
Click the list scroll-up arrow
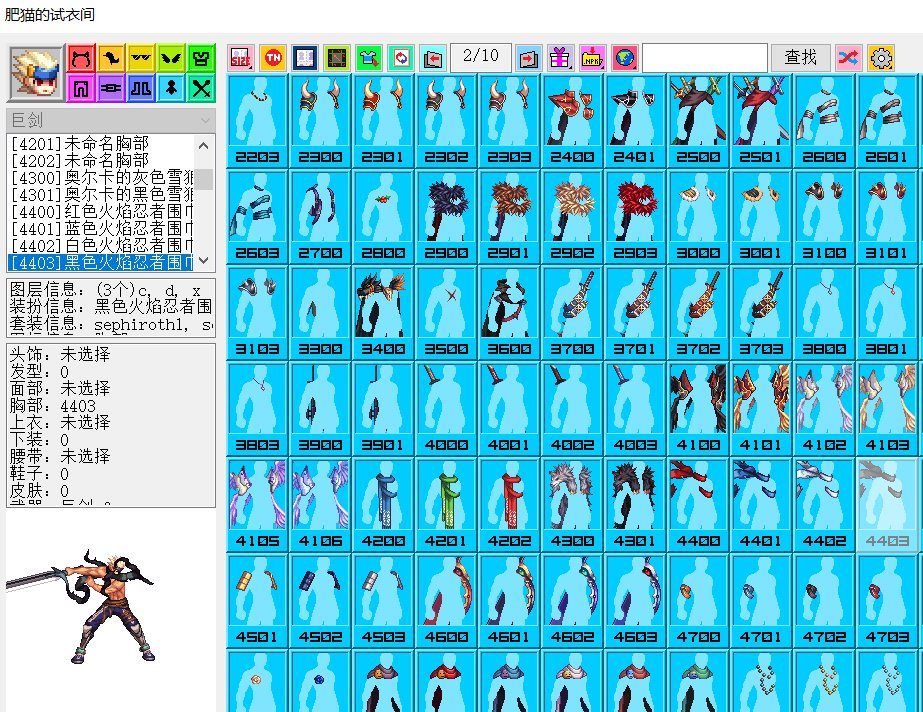(204, 145)
